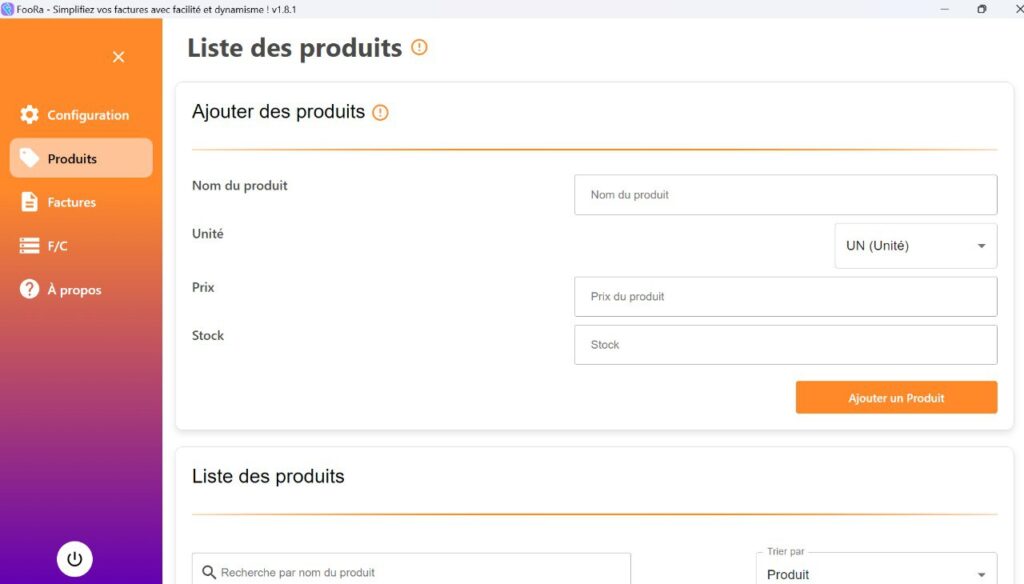Click info icon beside Liste des produits title
The height and width of the screenshot is (584, 1024).
(x=419, y=47)
